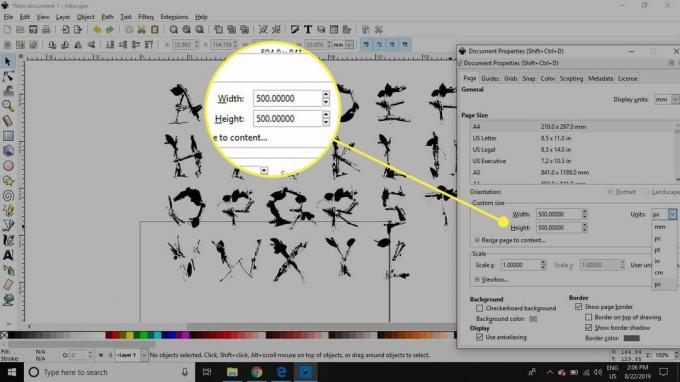The height and width of the screenshot is (382, 680).
Task: Click the Cut scissors icon
Action: click(141, 29)
